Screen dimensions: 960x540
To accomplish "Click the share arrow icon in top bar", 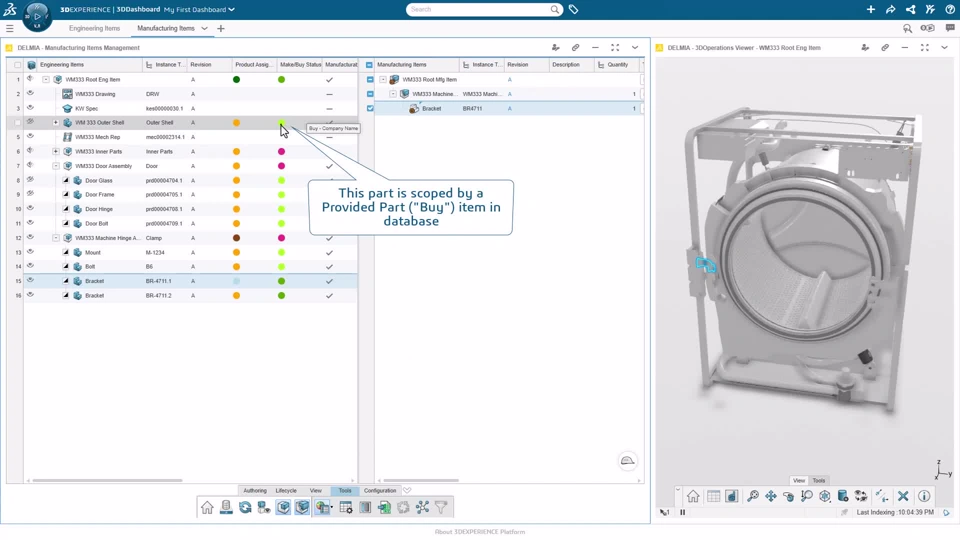I will 891,9.
